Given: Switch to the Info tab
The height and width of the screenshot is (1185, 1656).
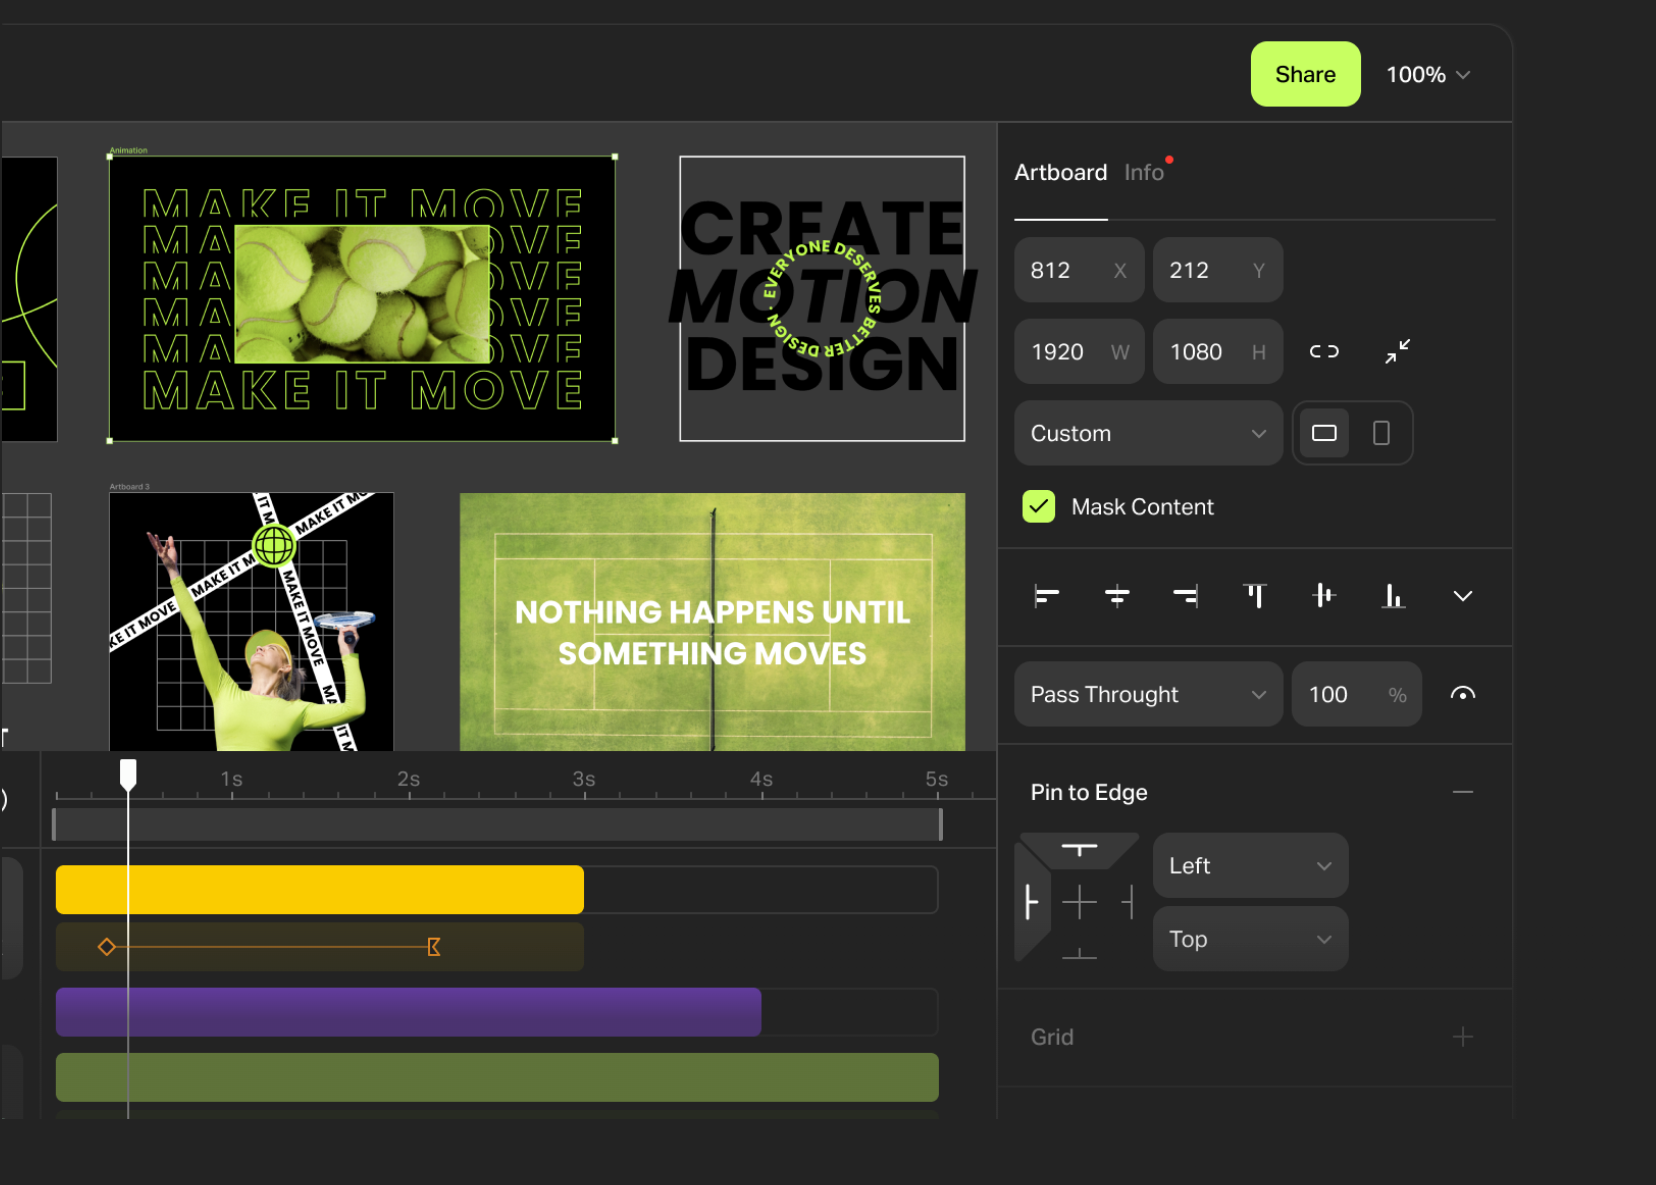Looking at the screenshot, I should pos(1143,172).
